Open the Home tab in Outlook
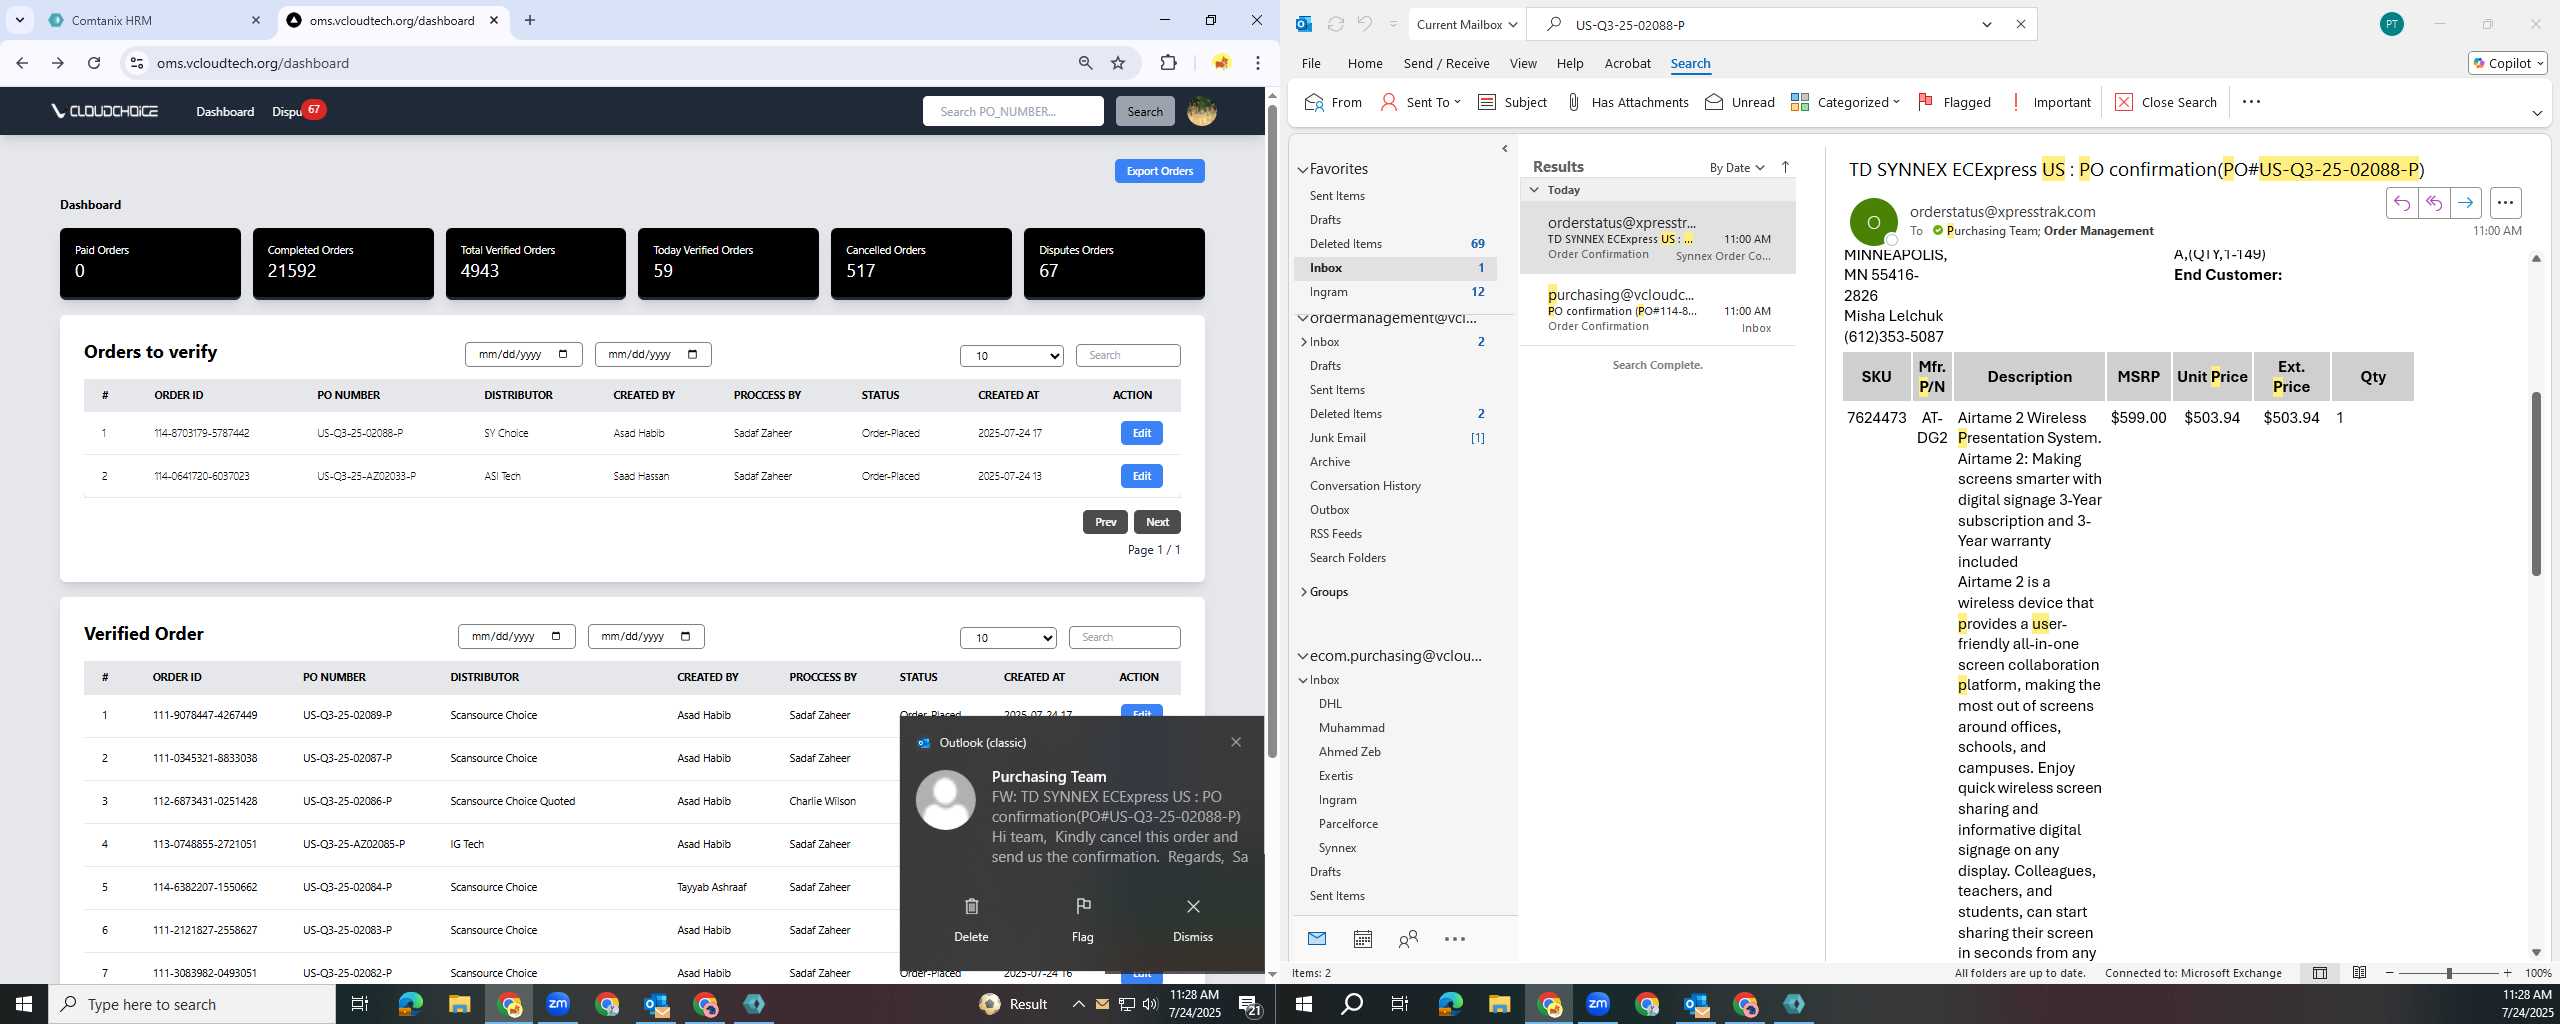This screenshot has height=1024, width=2560. [1364, 63]
